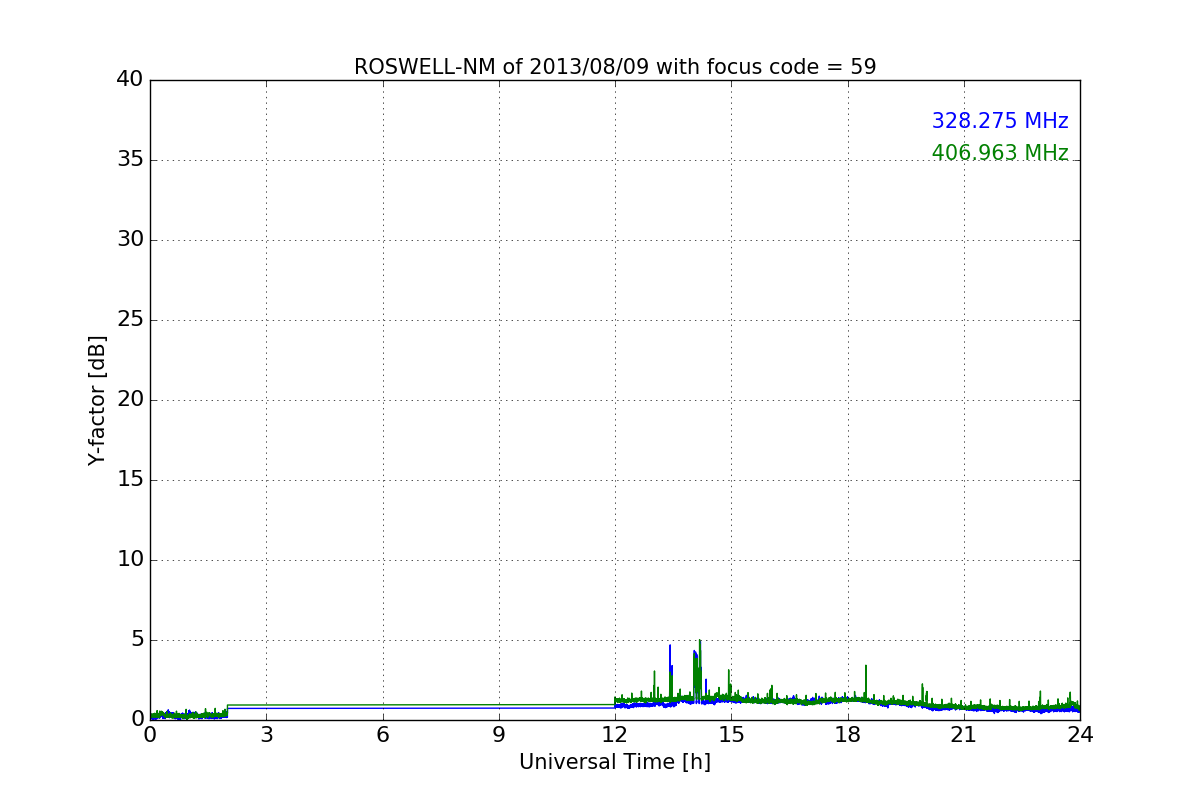Click the y-axis tick label 35
Viewport: 1200px width, 800px height.
pos(130,160)
